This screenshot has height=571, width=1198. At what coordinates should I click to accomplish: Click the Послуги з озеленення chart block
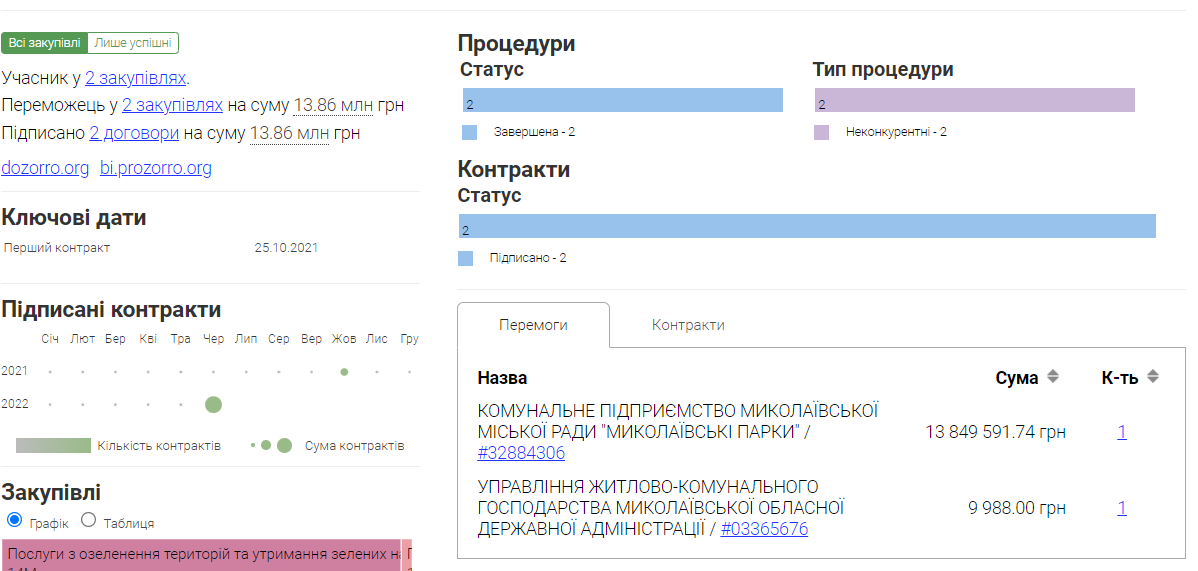[201, 555]
